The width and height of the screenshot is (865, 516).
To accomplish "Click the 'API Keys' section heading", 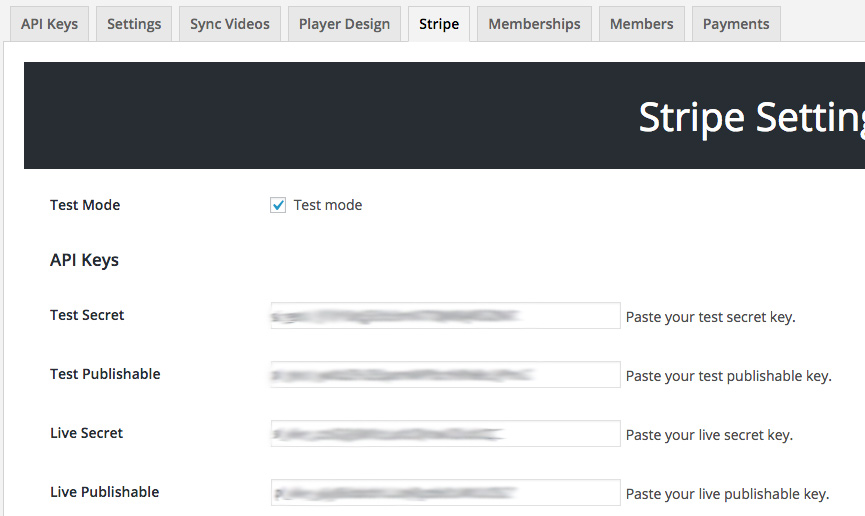I will click(84, 260).
